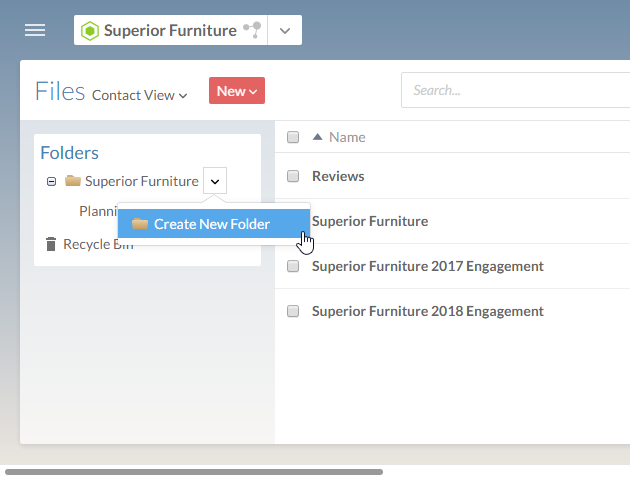Viewport: 630px width, 480px height.
Task: Expand the Contact View dropdown
Action: [139, 95]
